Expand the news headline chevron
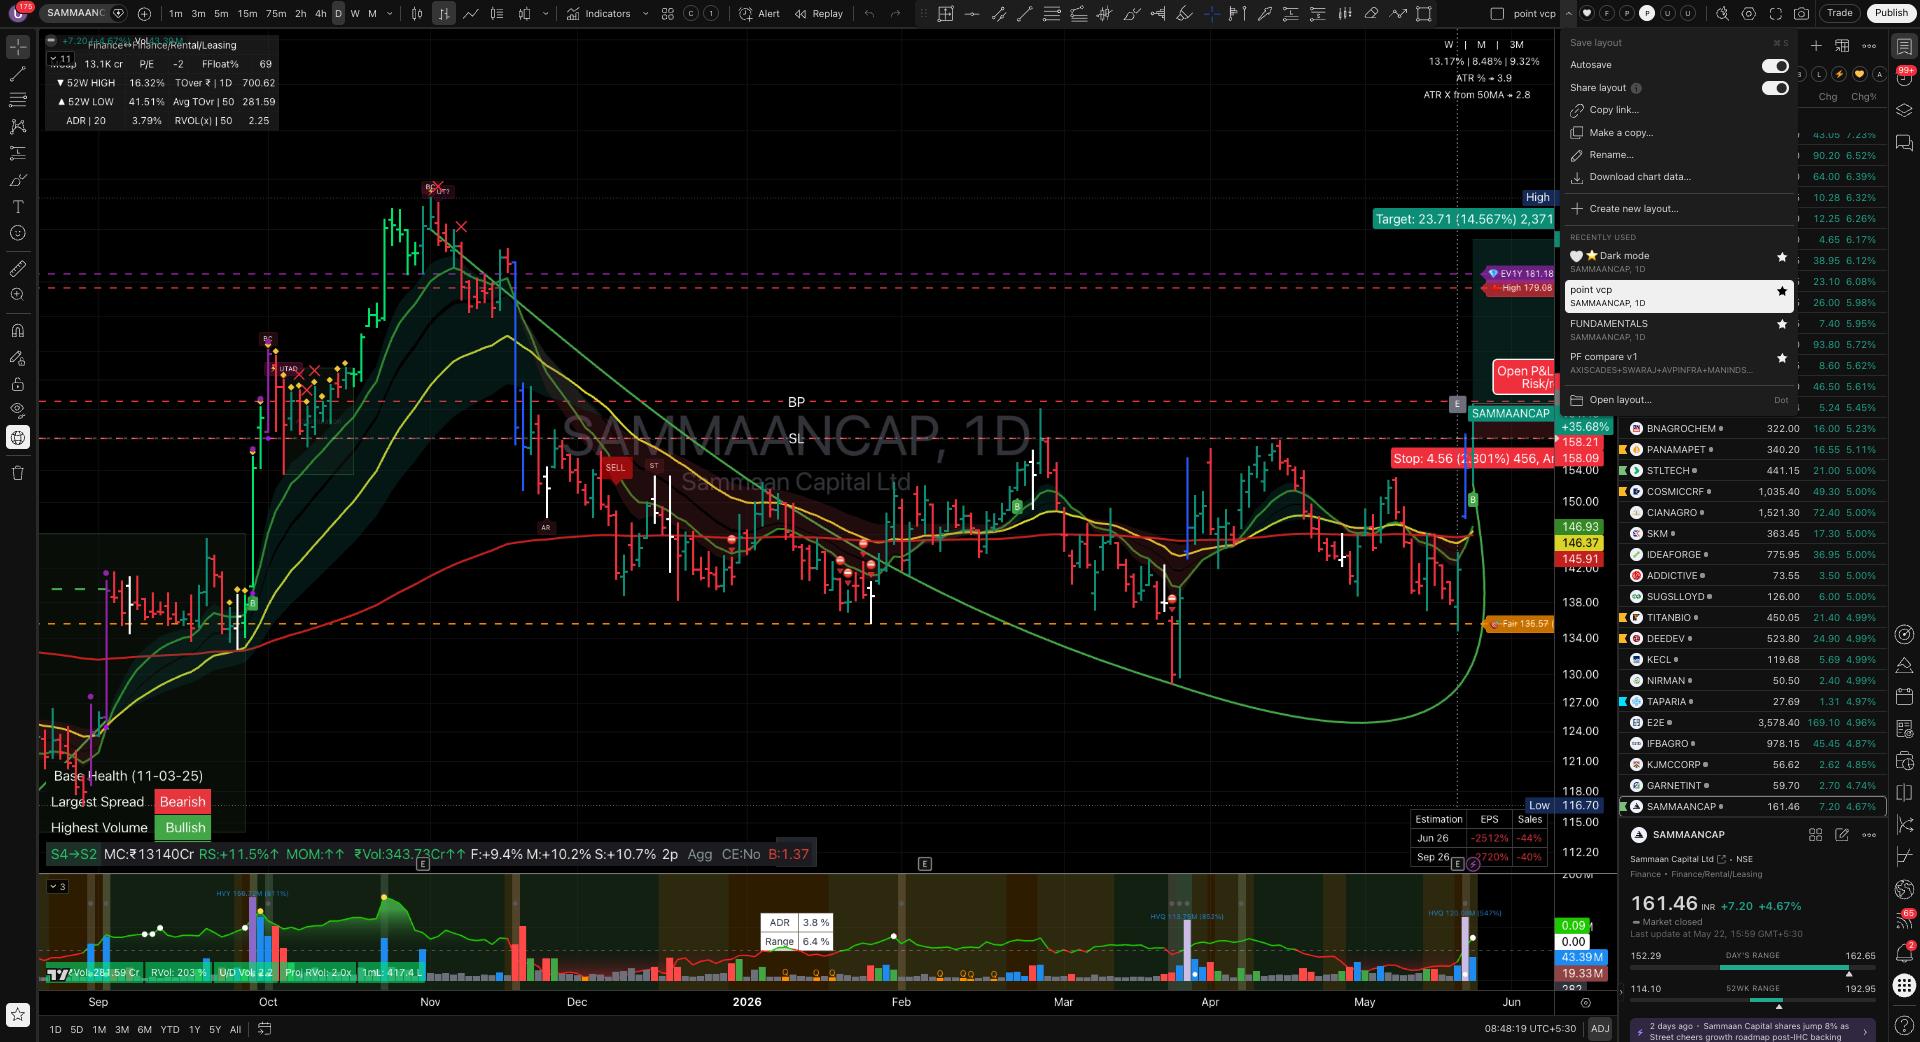The width and height of the screenshot is (1920, 1042). tap(1865, 1031)
